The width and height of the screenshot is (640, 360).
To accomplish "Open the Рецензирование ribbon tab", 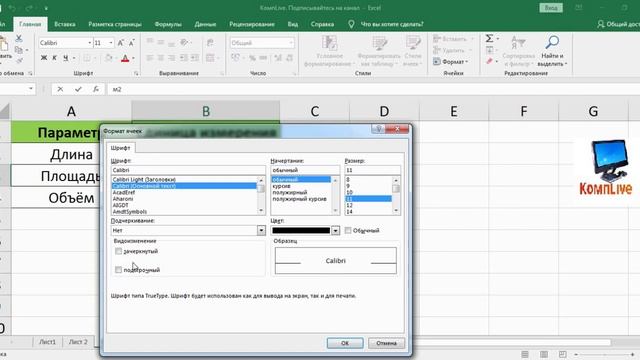I will 252,24.
